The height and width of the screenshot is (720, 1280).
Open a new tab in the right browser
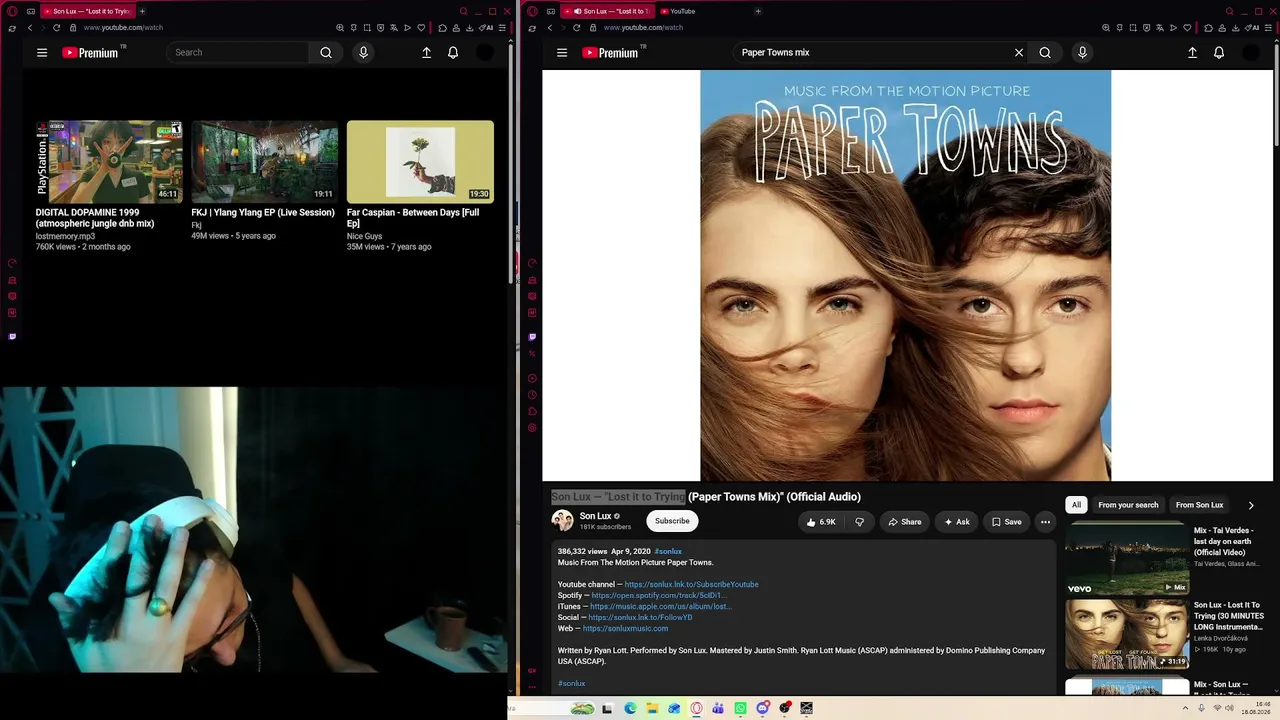[757, 11]
